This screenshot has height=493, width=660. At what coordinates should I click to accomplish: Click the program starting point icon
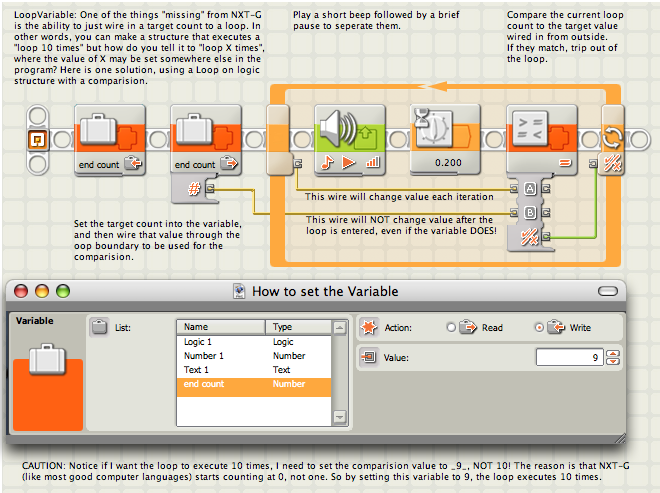(37, 139)
